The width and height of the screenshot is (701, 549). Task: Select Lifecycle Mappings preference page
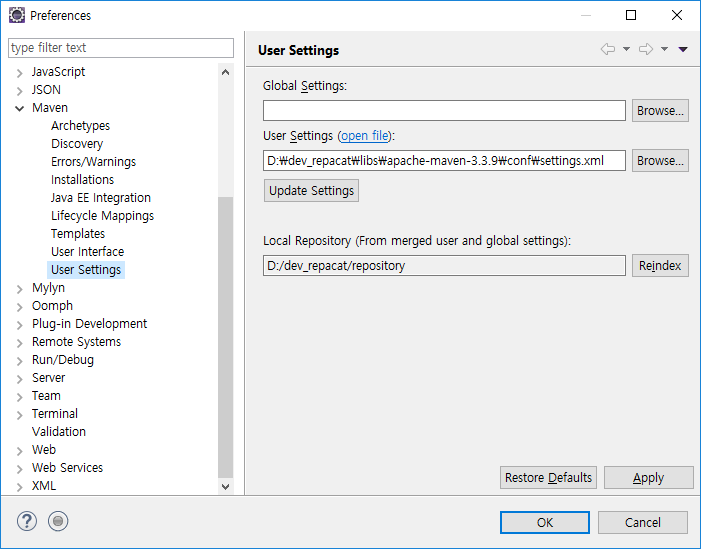tap(102, 216)
